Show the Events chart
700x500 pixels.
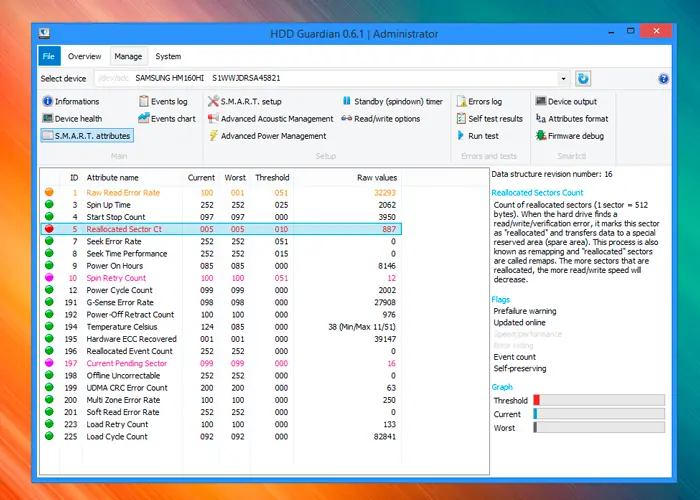pos(167,119)
